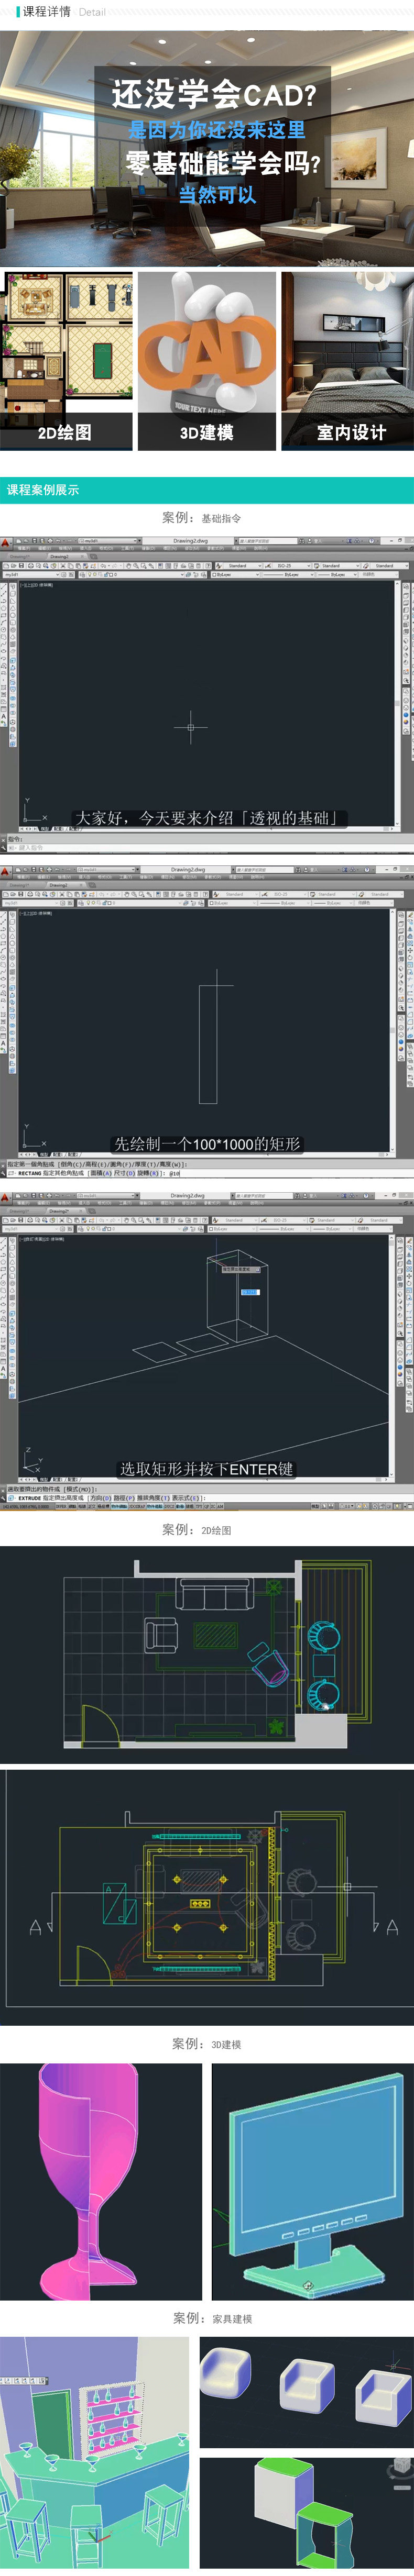Open the 还没学会CAD? office banner image
414x2576 pixels.
(x=207, y=149)
